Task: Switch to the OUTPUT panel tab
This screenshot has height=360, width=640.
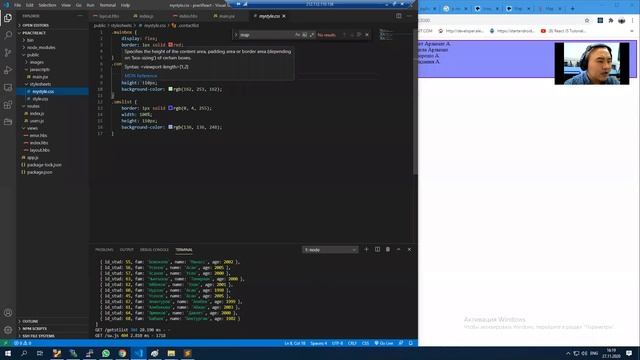Action: click(127, 249)
